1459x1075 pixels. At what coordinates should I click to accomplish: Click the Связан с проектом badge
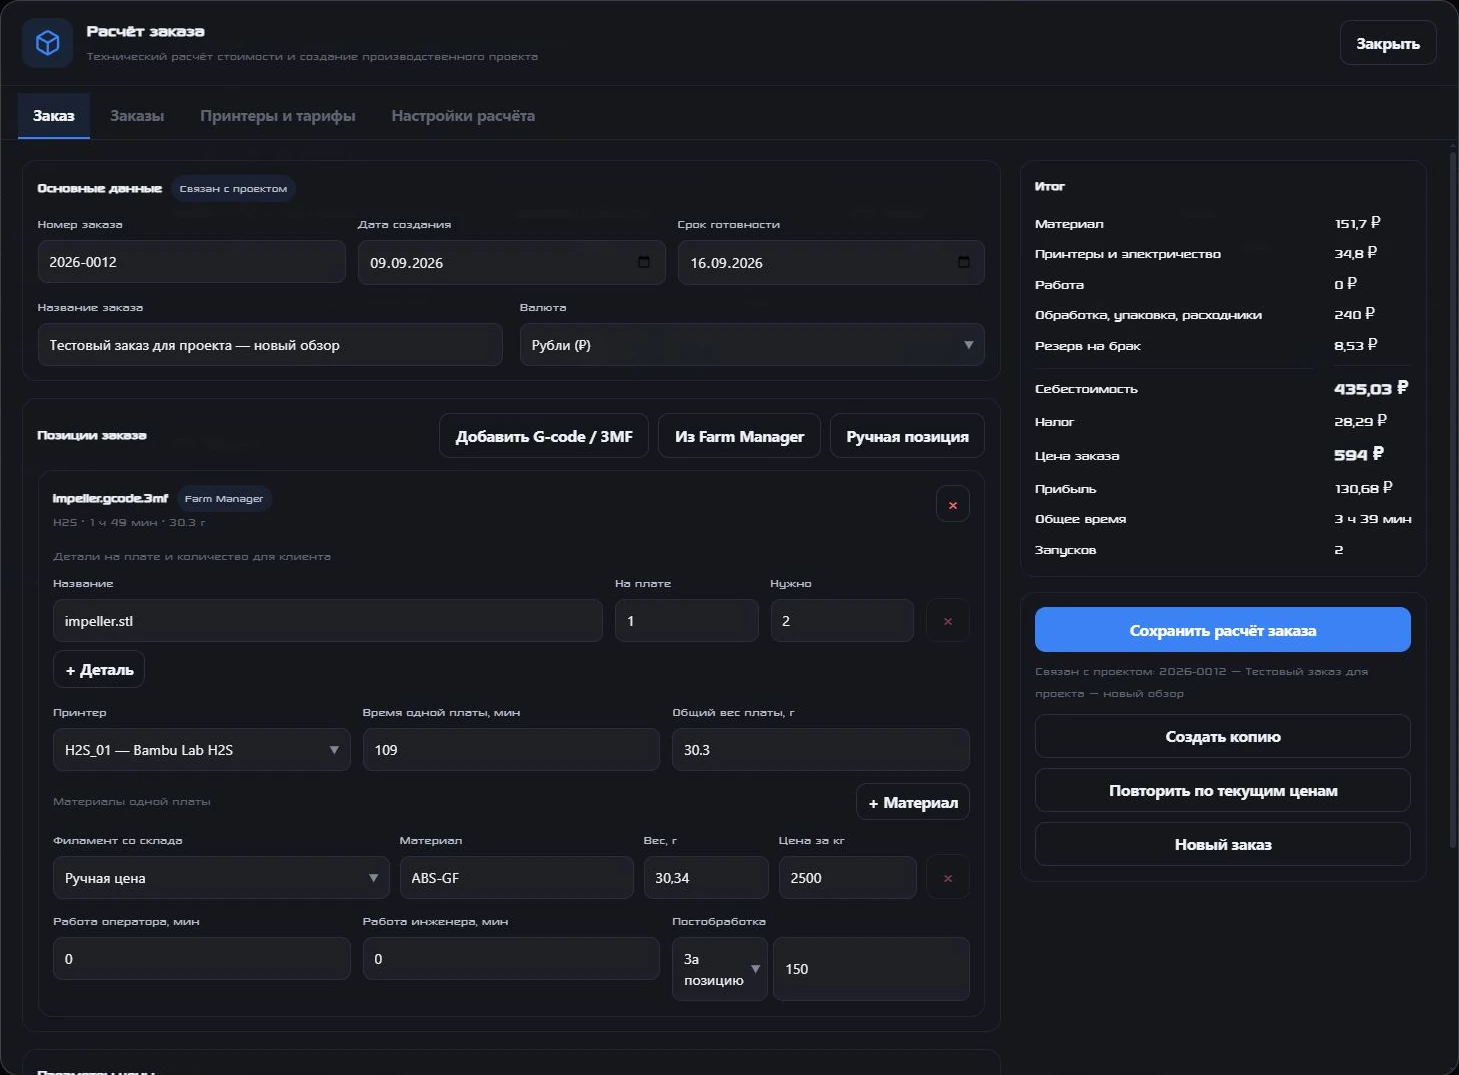tap(233, 189)
